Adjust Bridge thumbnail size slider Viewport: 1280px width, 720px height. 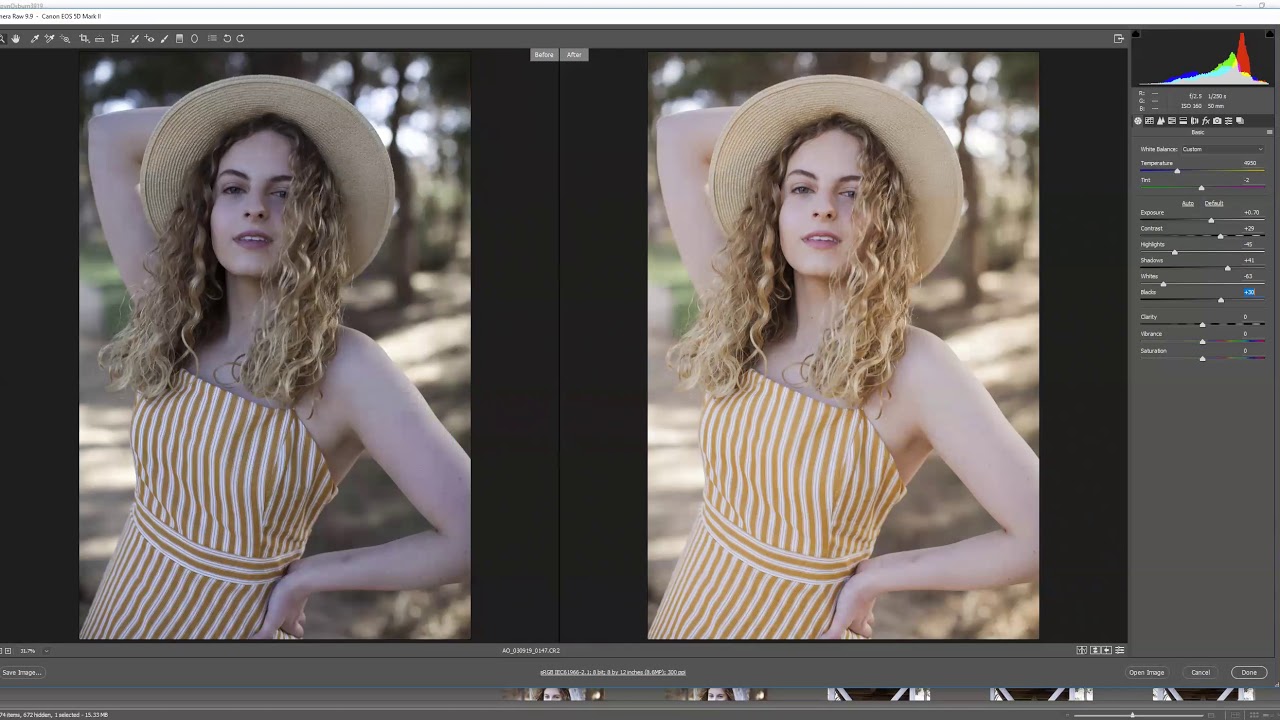[1132, 715]
